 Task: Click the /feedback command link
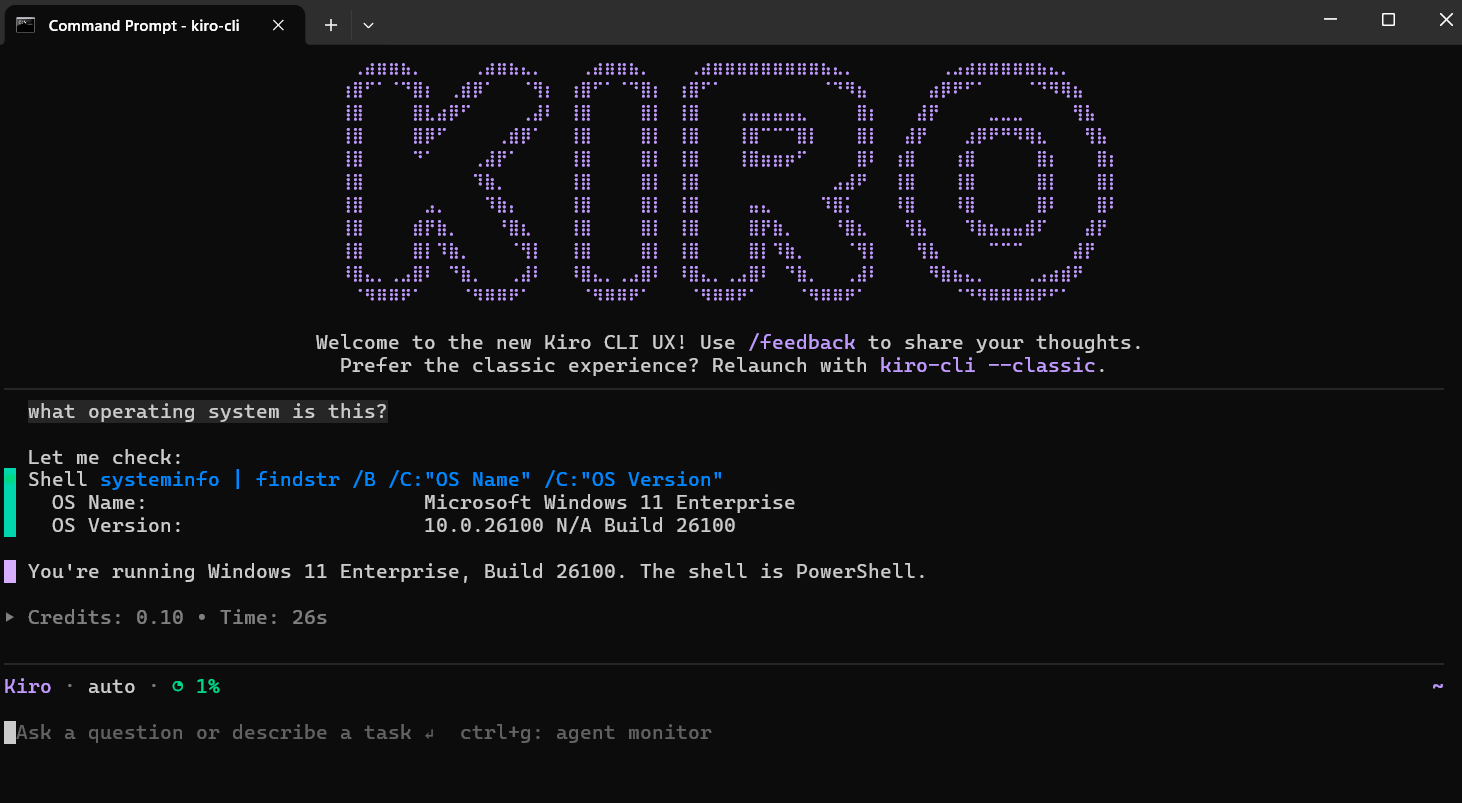pyautogui.click(x=802, y=342)
